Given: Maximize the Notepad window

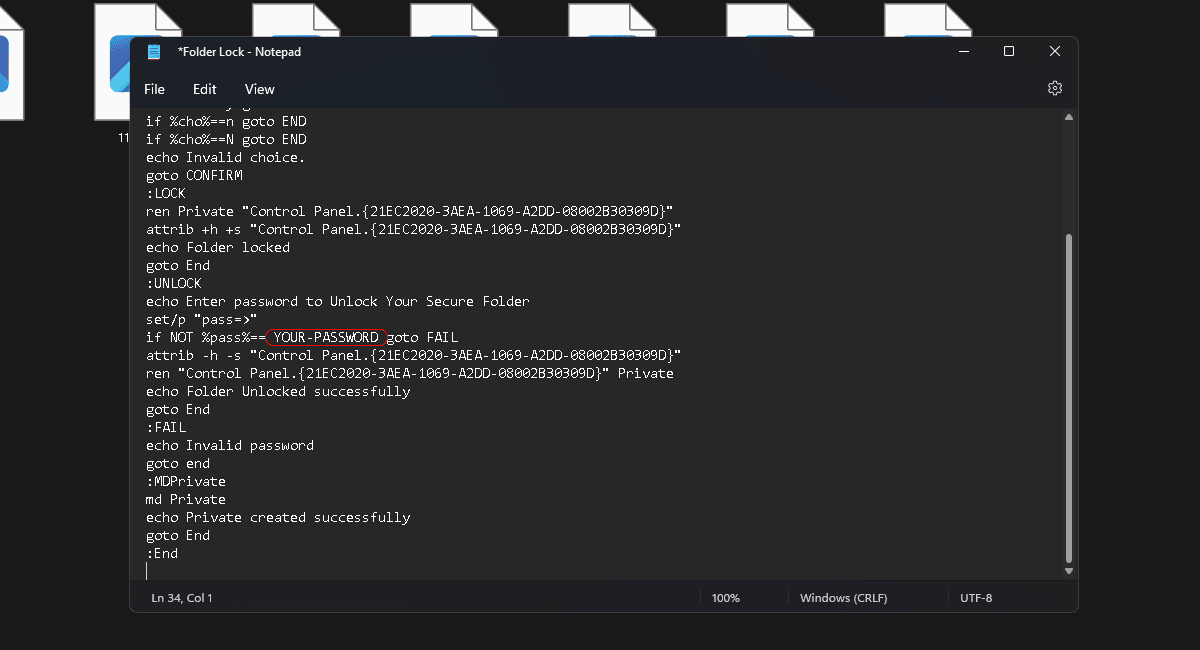Looking at the screenshot, I should 1009,52.
